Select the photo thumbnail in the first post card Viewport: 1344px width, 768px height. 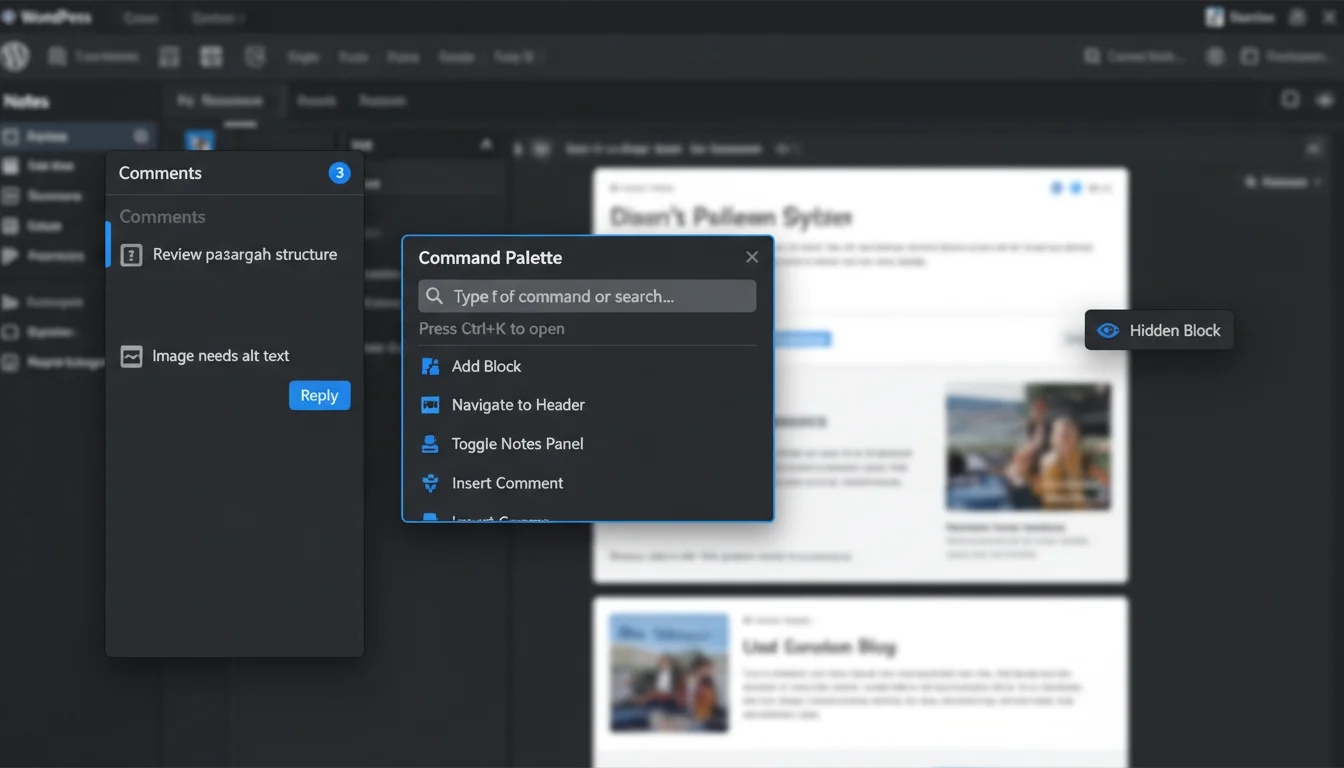(x=1028, y=446)
